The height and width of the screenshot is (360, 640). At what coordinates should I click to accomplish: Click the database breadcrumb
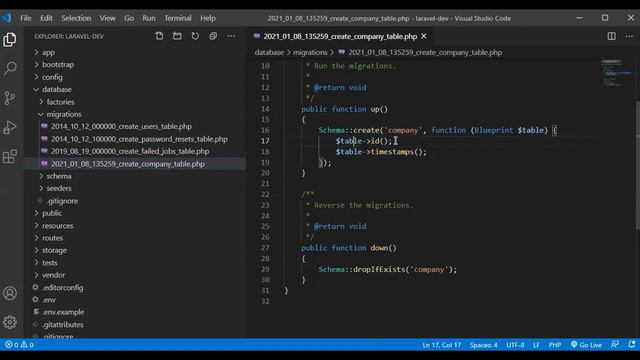(269, 52)
